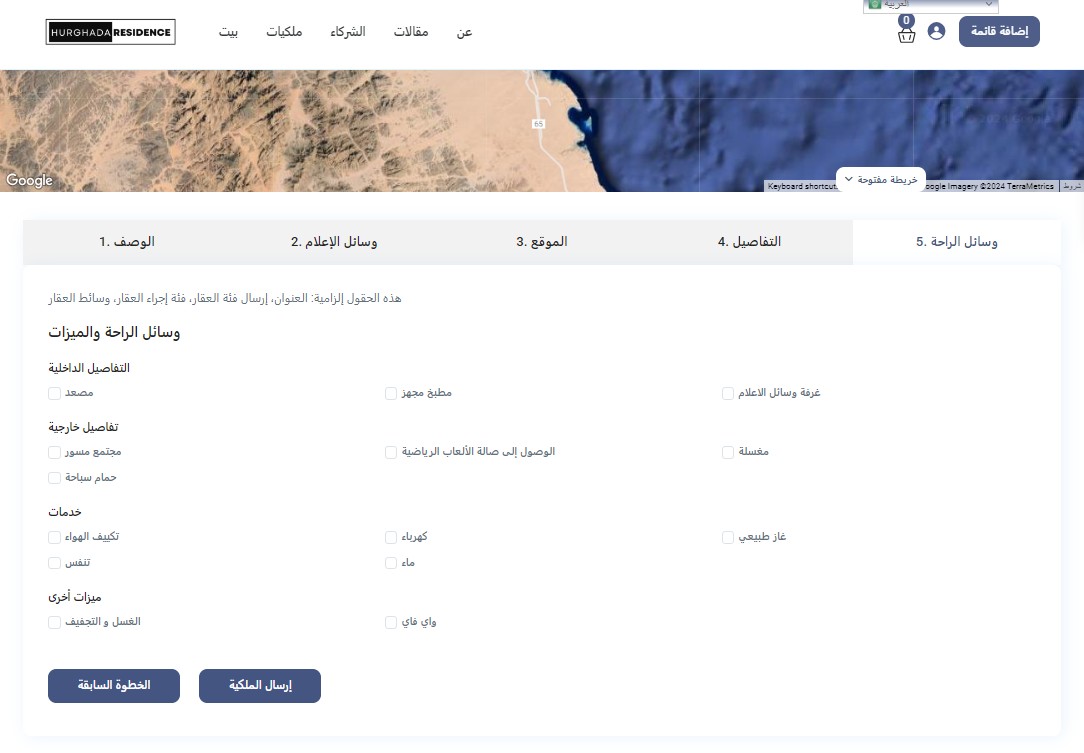Image resolution: width=1084 pixels, height=753 pixels.
Task: Check الوصول إلى صالة الألعاب الرياضية
Action: [x=391, y=452]
